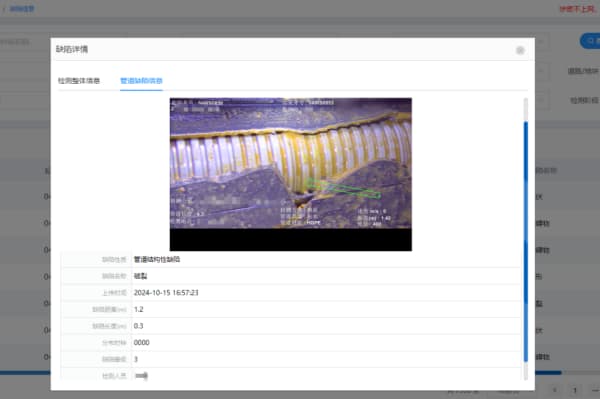Click the next page arrow in pagination
The image size is (600, 399).
(595, 390)
